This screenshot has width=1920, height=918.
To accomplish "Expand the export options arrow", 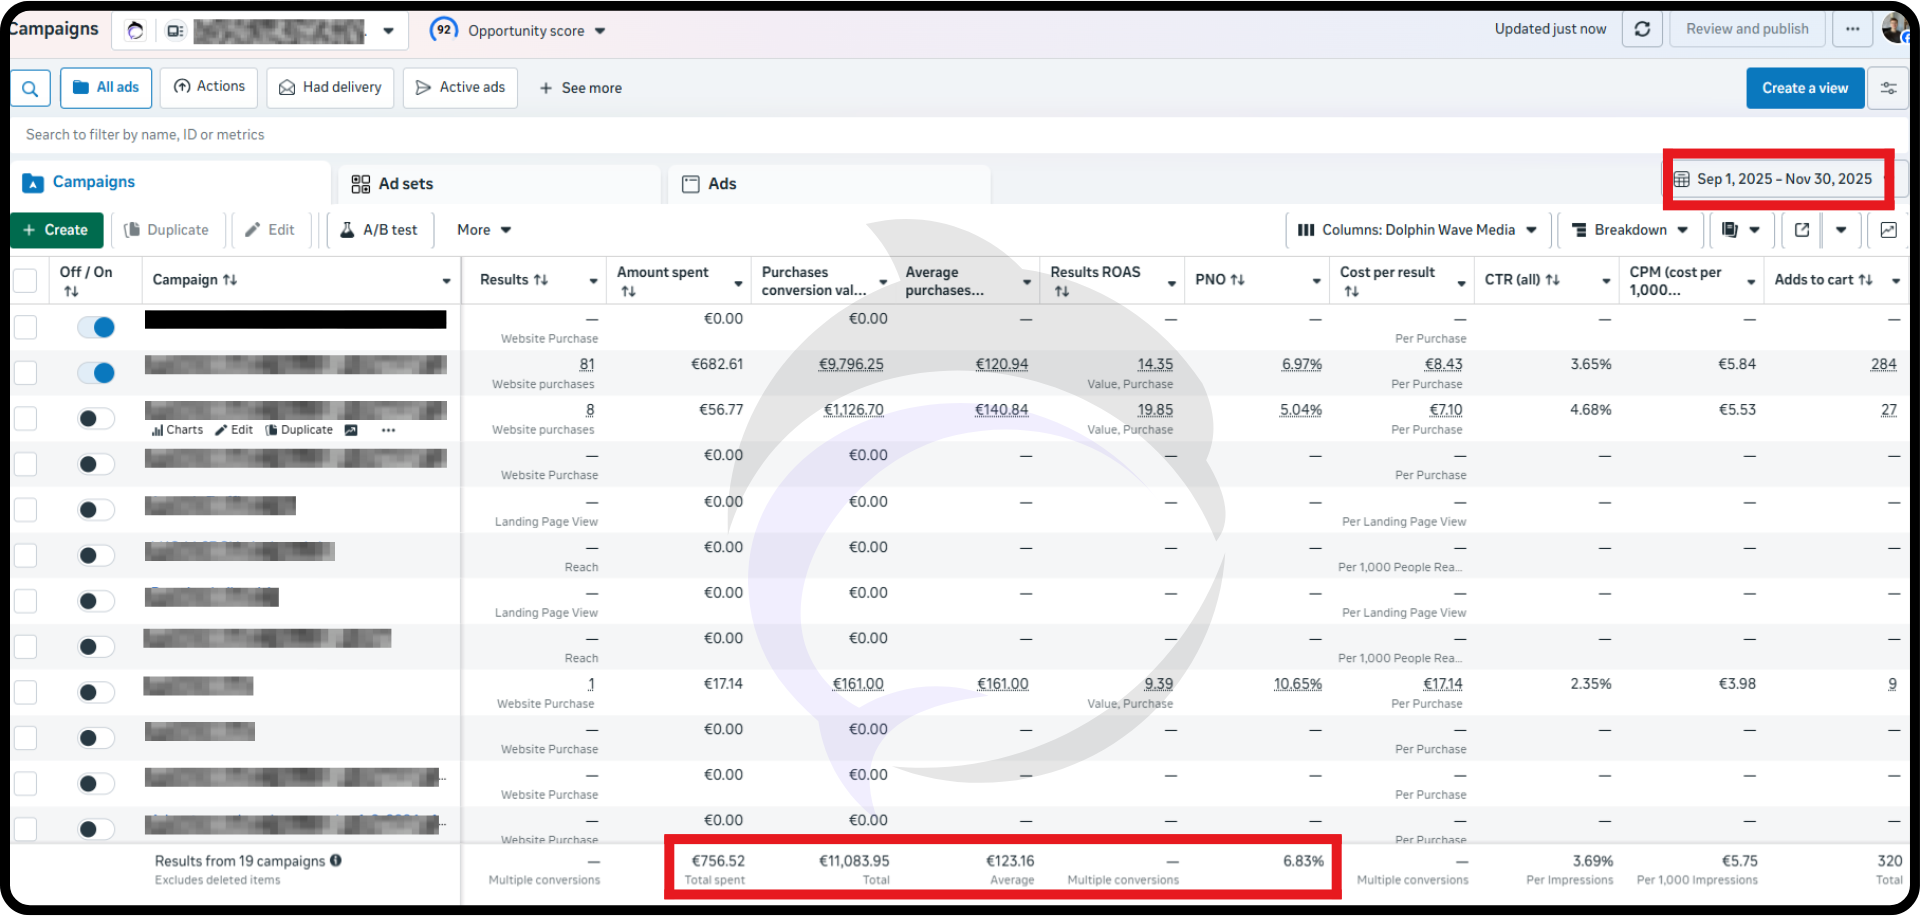I will pyautogui.click(x=1841, y=230).
